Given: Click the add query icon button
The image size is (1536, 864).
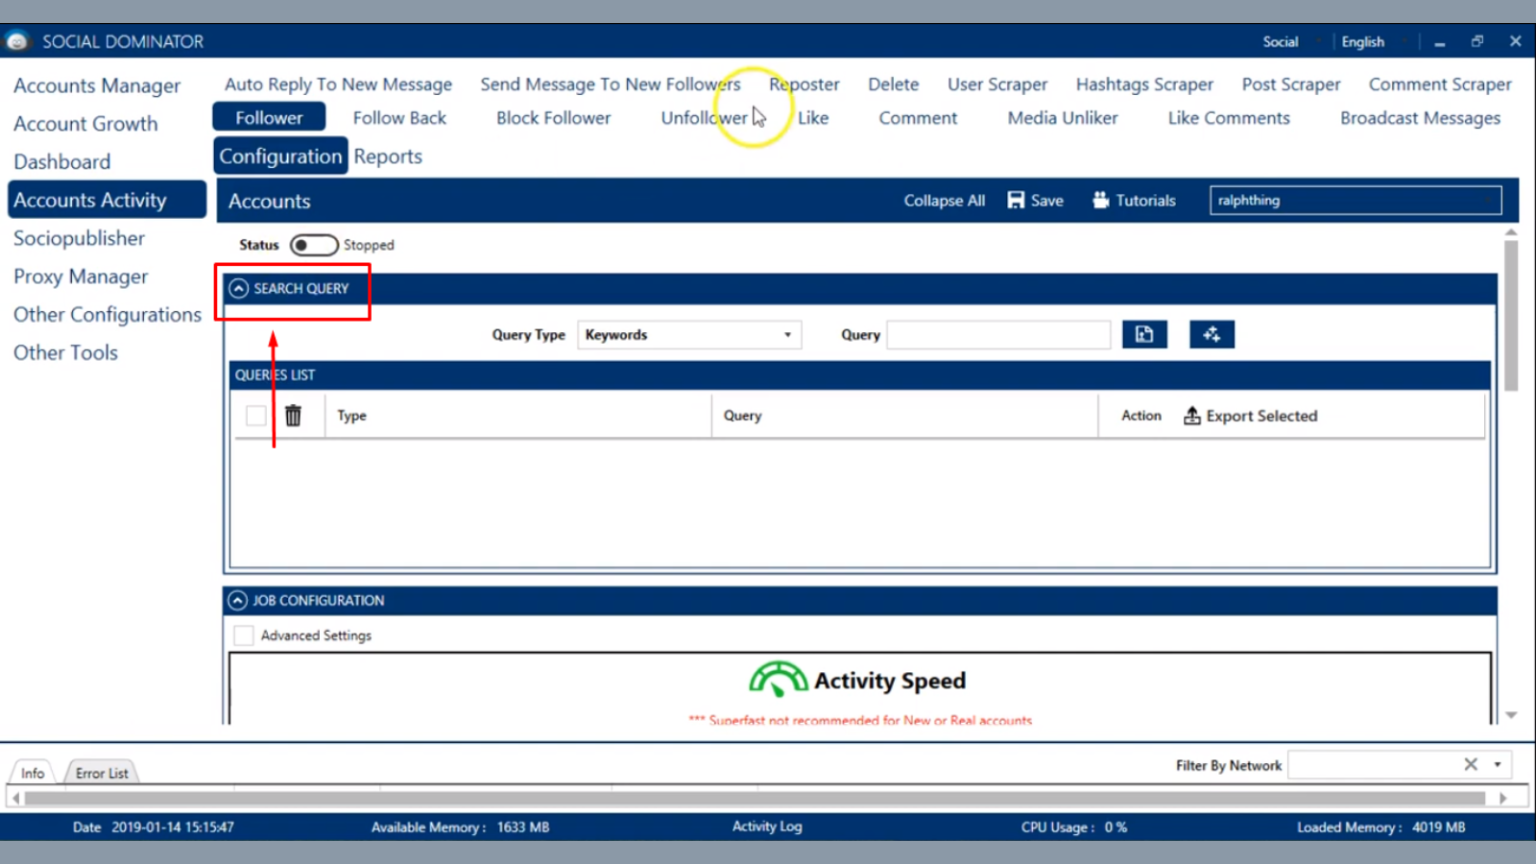Looking at the screenshot, I should point(1211,335).
